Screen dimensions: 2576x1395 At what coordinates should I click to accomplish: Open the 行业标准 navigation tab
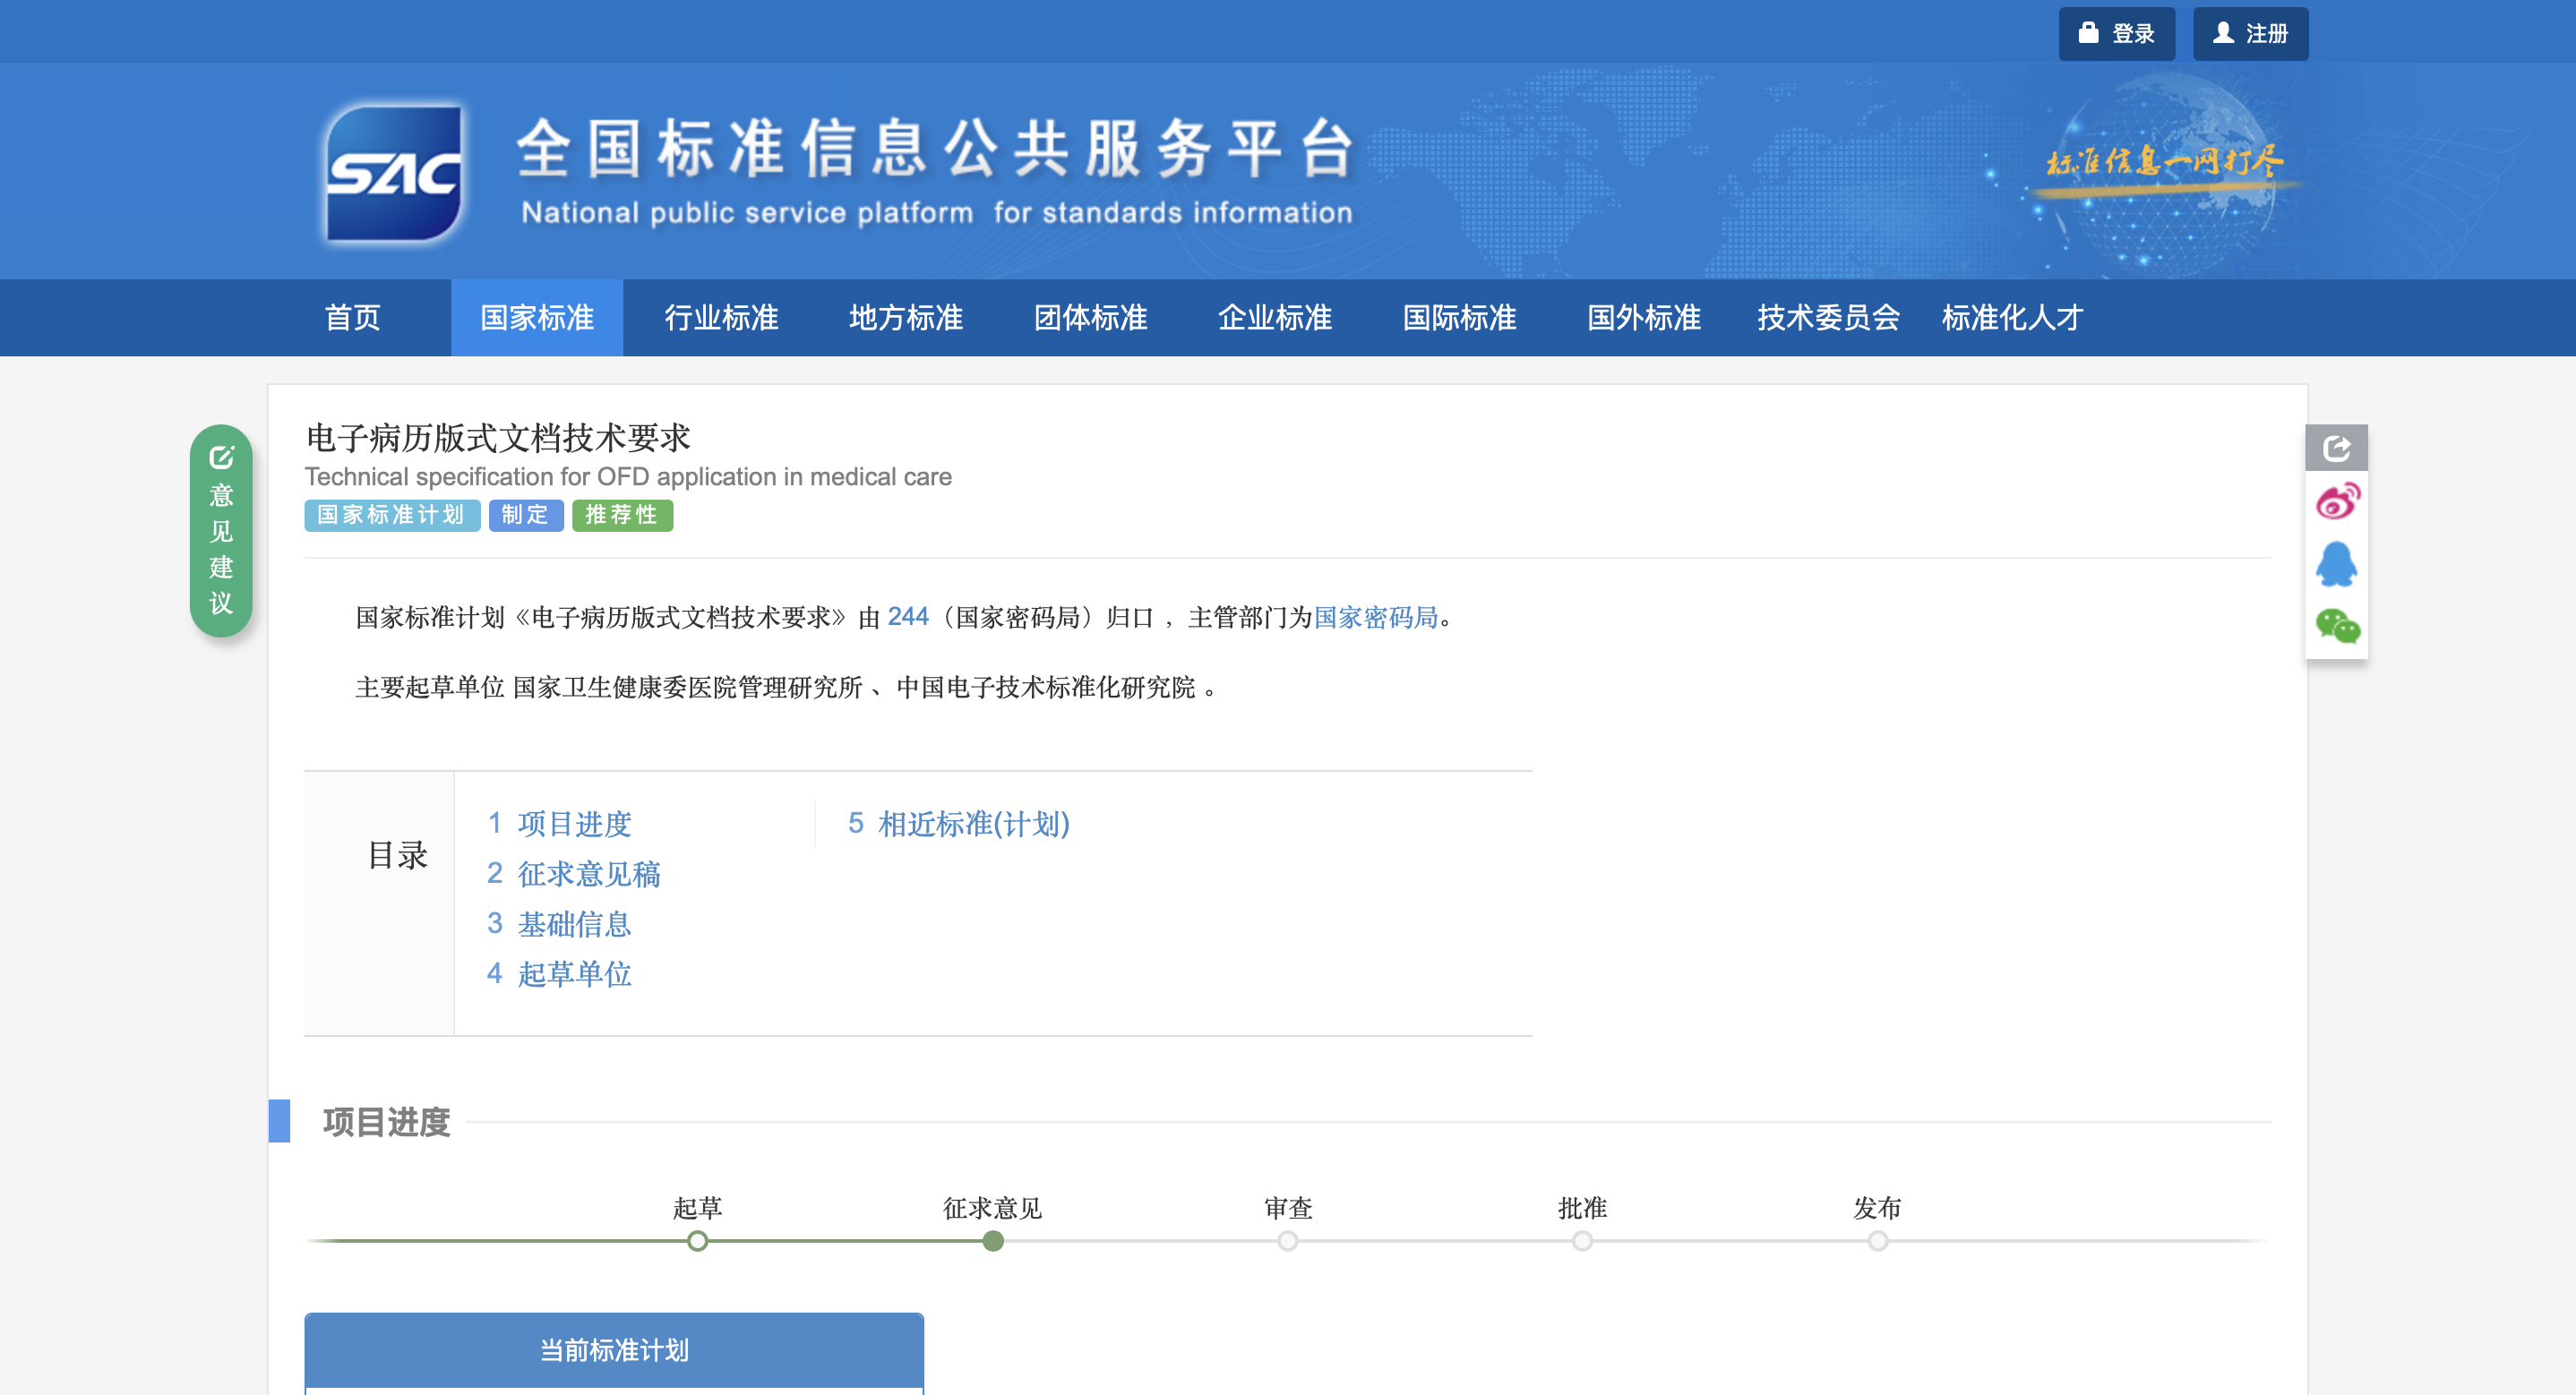click(721, 318)
